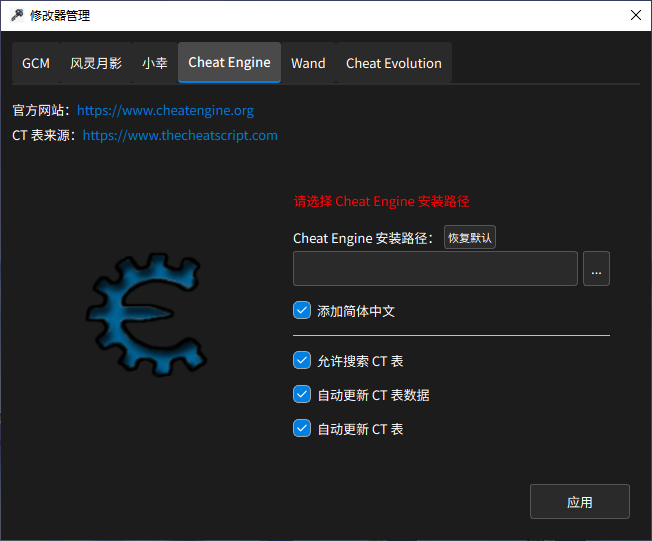Switch to the Cheat Evolution tab
This screenshot has height=541, width=652.
click(393, 63)
